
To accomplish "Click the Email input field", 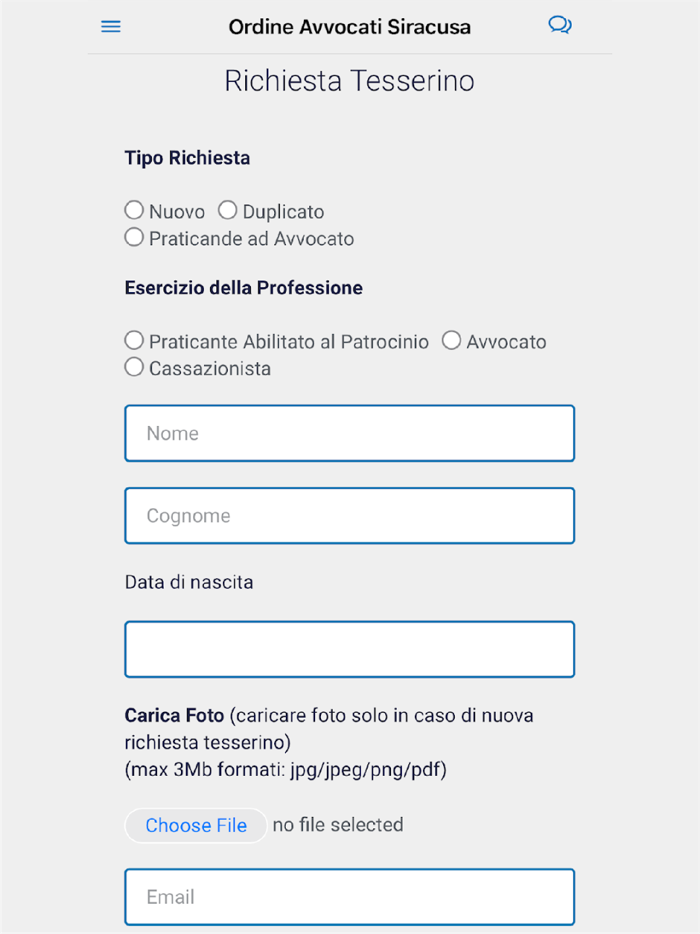I will (x=349, y=897).
